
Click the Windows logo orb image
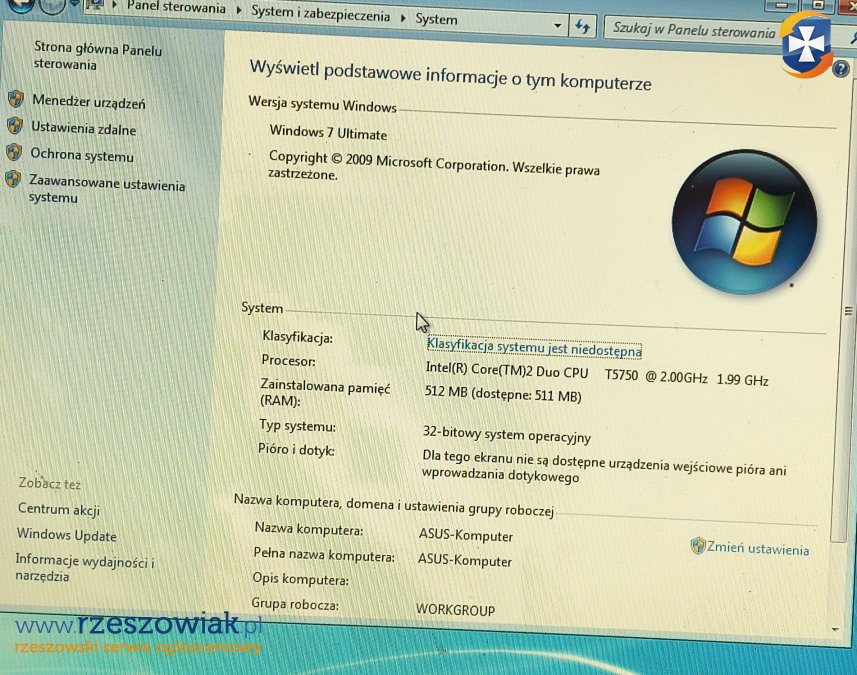tap(744, 222)
